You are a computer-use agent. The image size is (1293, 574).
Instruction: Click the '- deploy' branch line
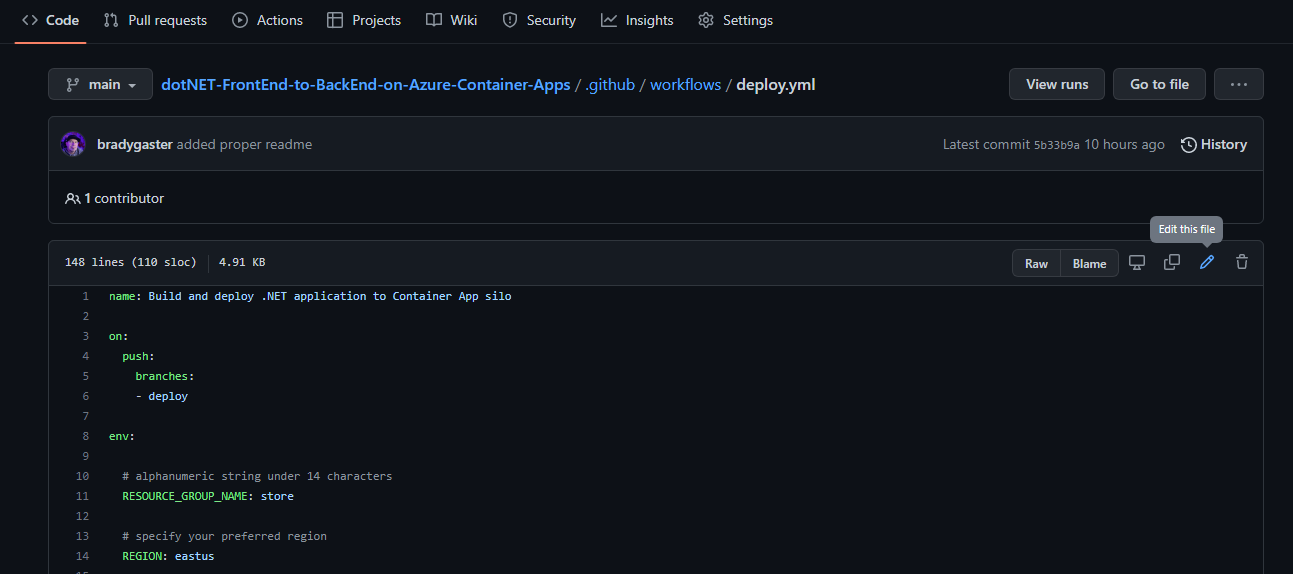pyautogui.click(x=162, y=396)
